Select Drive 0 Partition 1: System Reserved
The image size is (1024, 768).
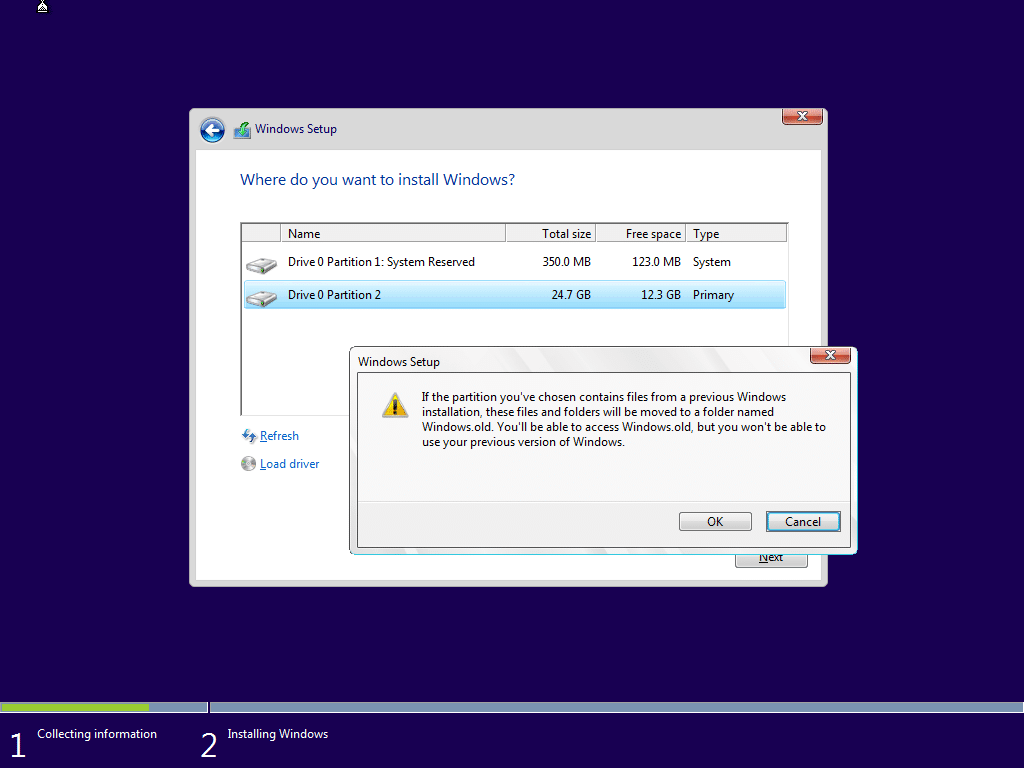click(514, 262)
